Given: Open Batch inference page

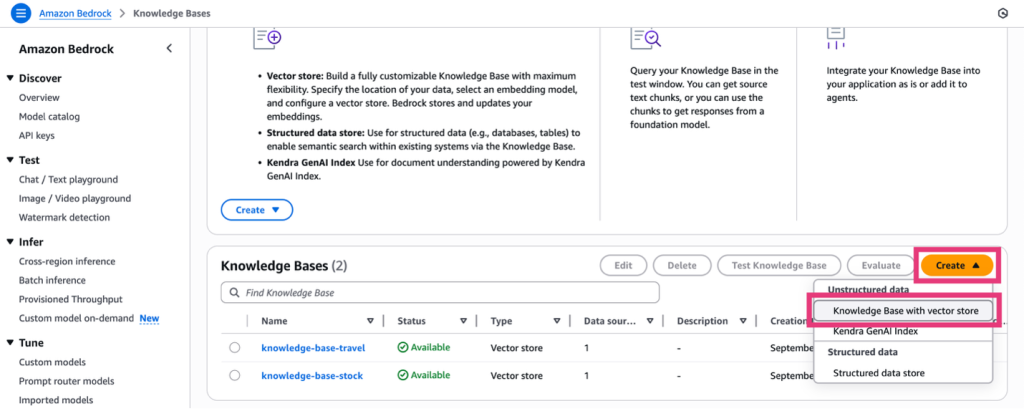Looking at the screenshot, I should click(52, 280).
